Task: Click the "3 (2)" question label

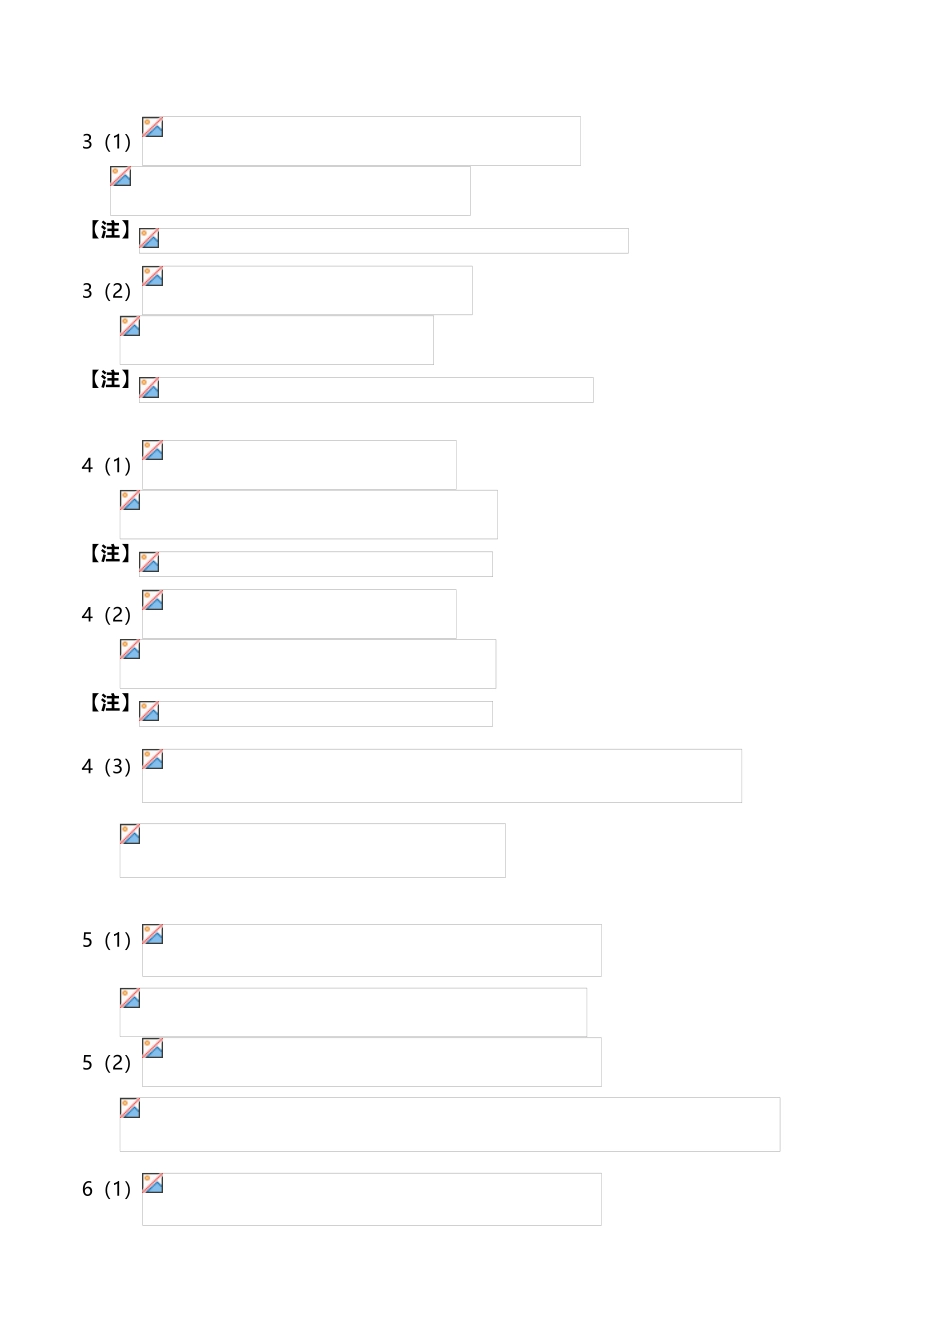Action: (106, 291)
